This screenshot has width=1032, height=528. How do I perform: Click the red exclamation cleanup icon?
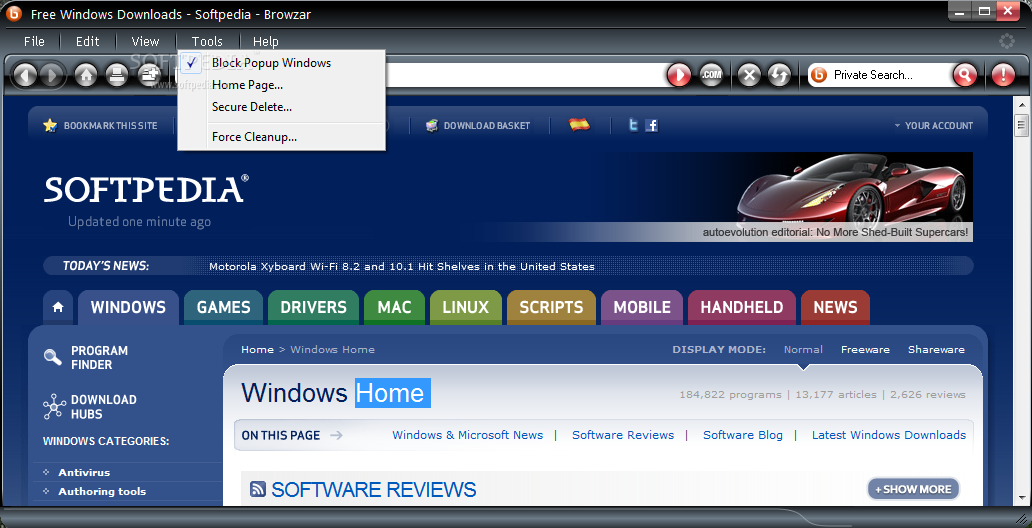(1003, 75)
